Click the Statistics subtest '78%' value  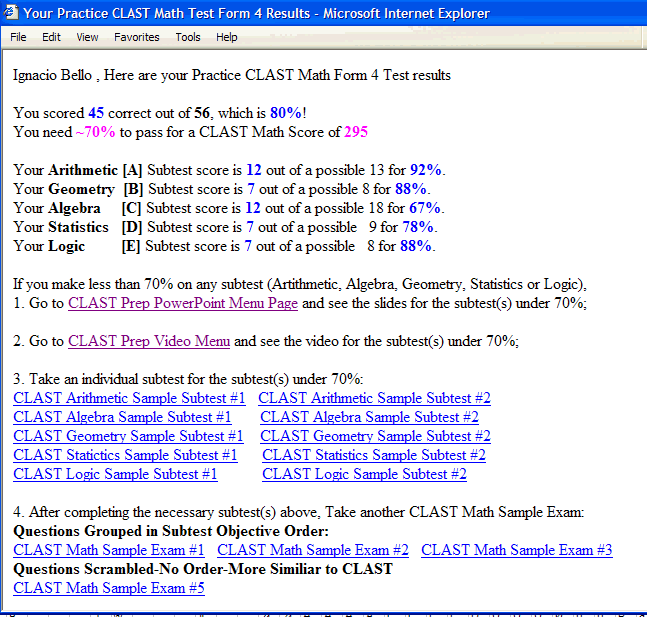tap(418, 227)
